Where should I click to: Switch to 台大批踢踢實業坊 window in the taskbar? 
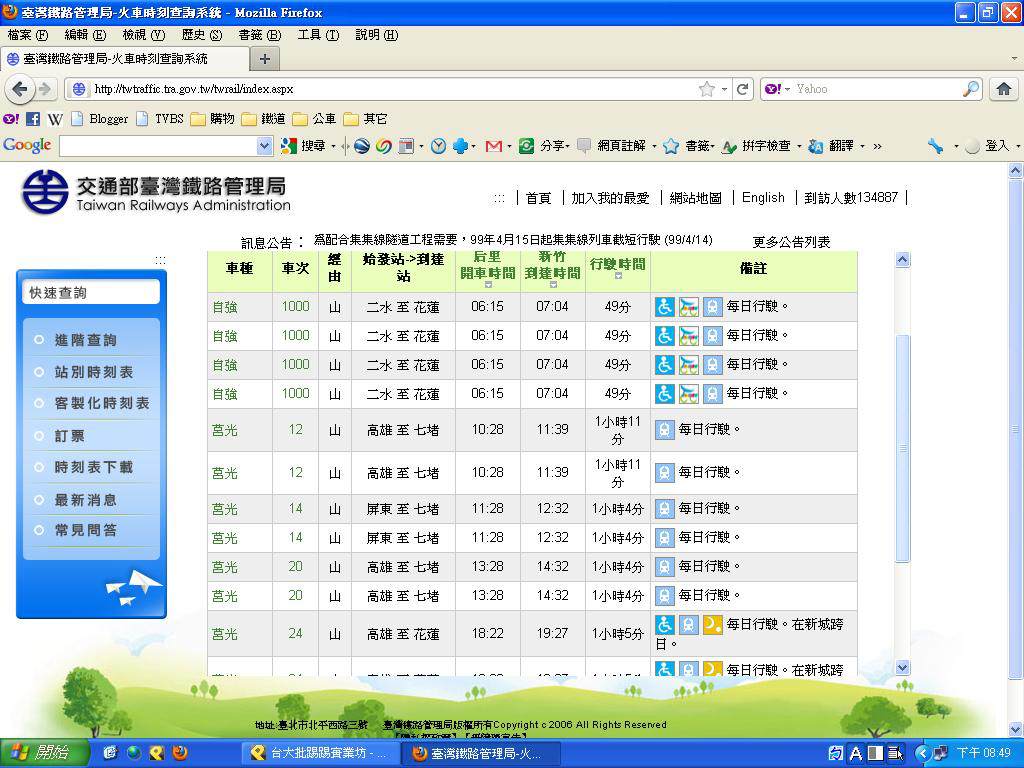pos(319,753)
